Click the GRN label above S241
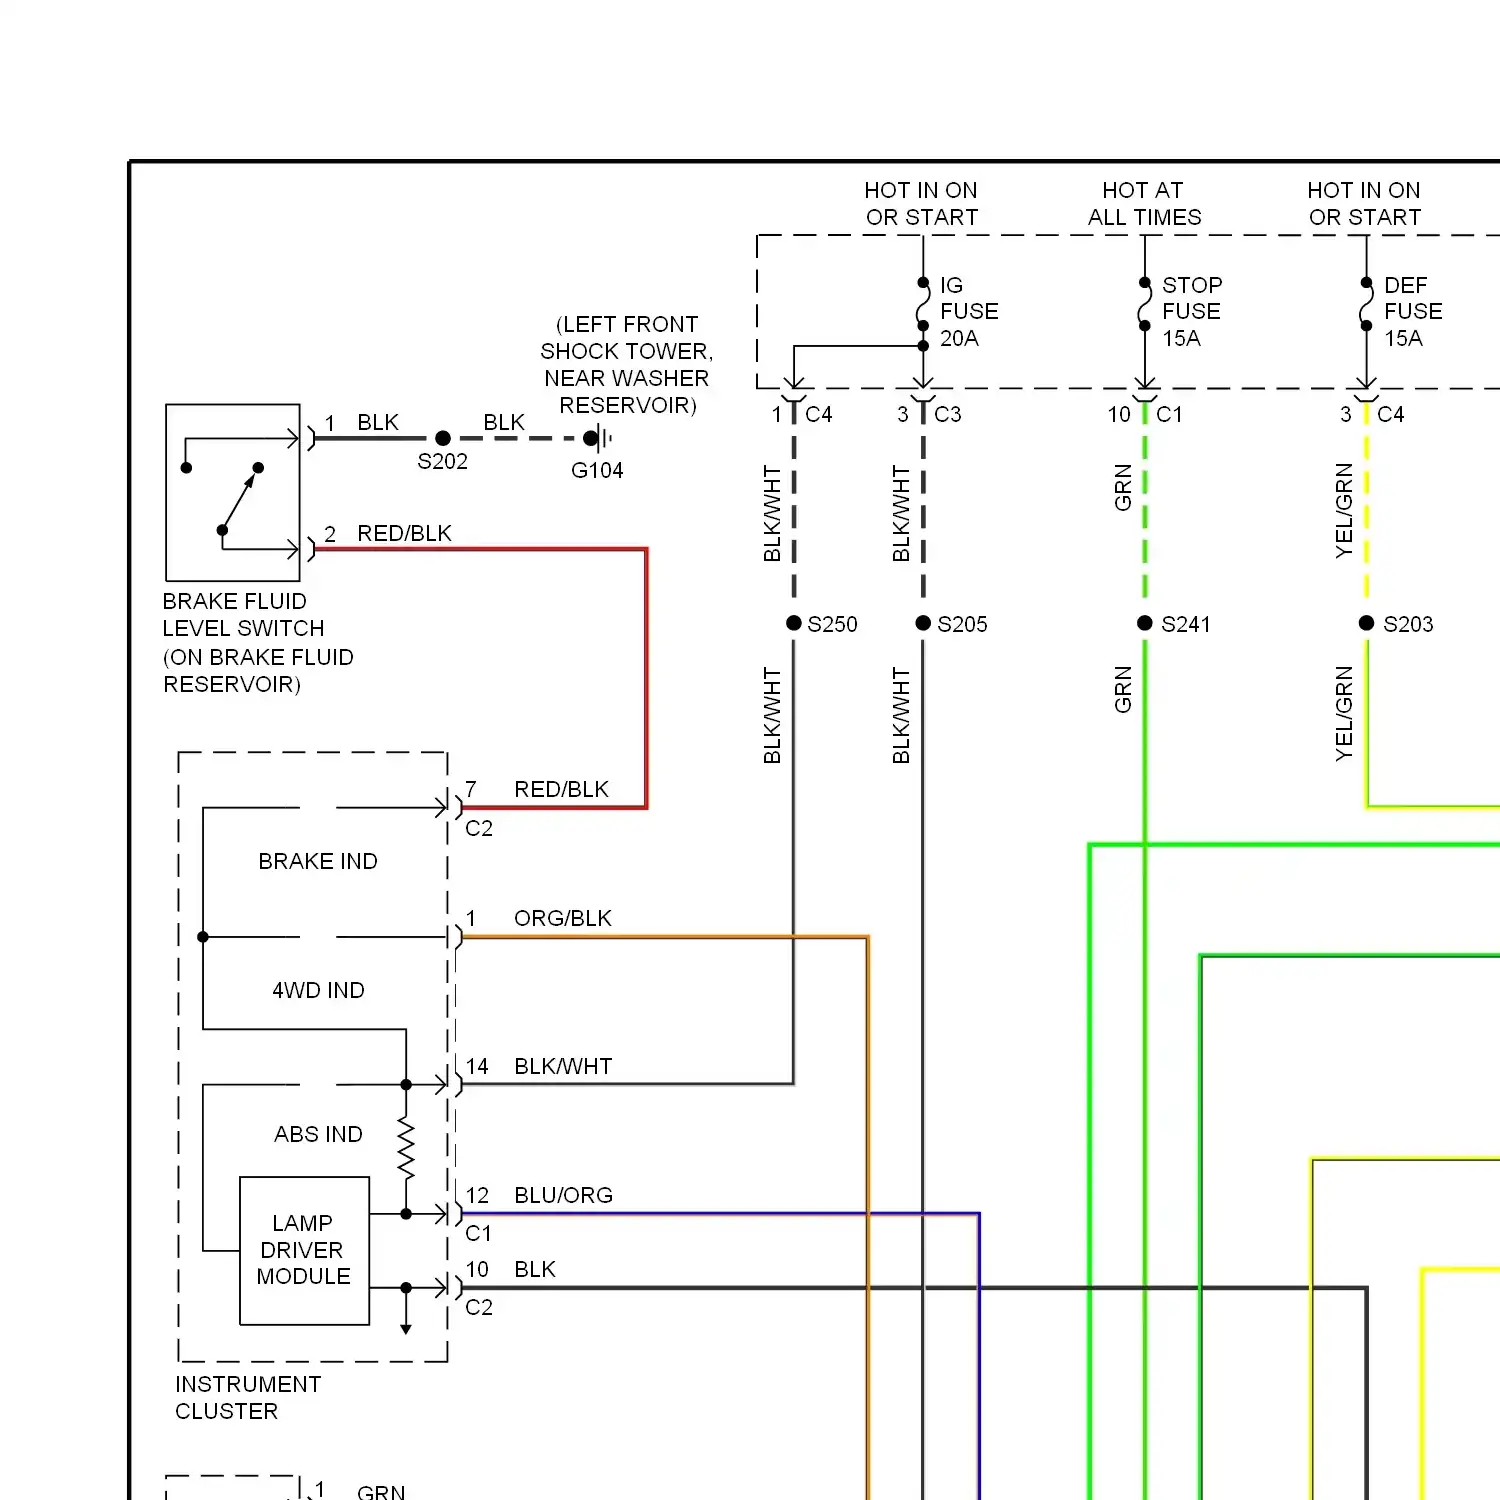1500x1500 pixels. (1122, 487)
